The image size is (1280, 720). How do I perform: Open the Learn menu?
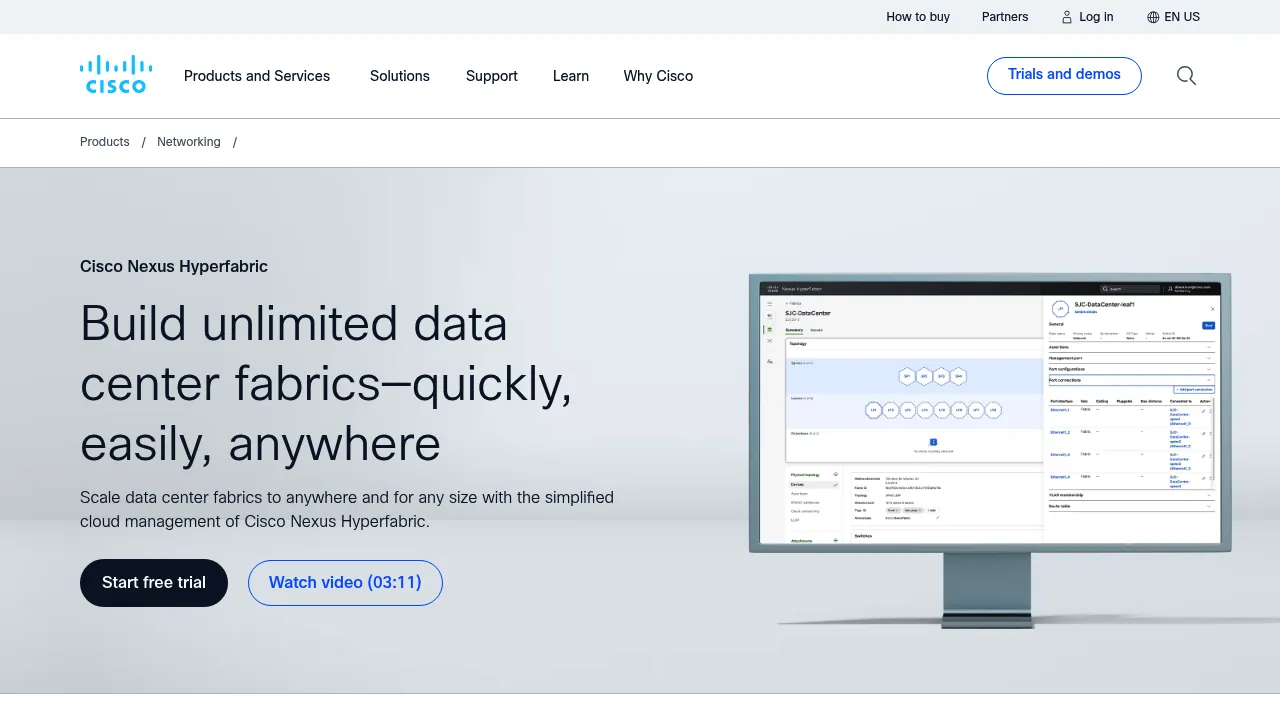(571, 76)
